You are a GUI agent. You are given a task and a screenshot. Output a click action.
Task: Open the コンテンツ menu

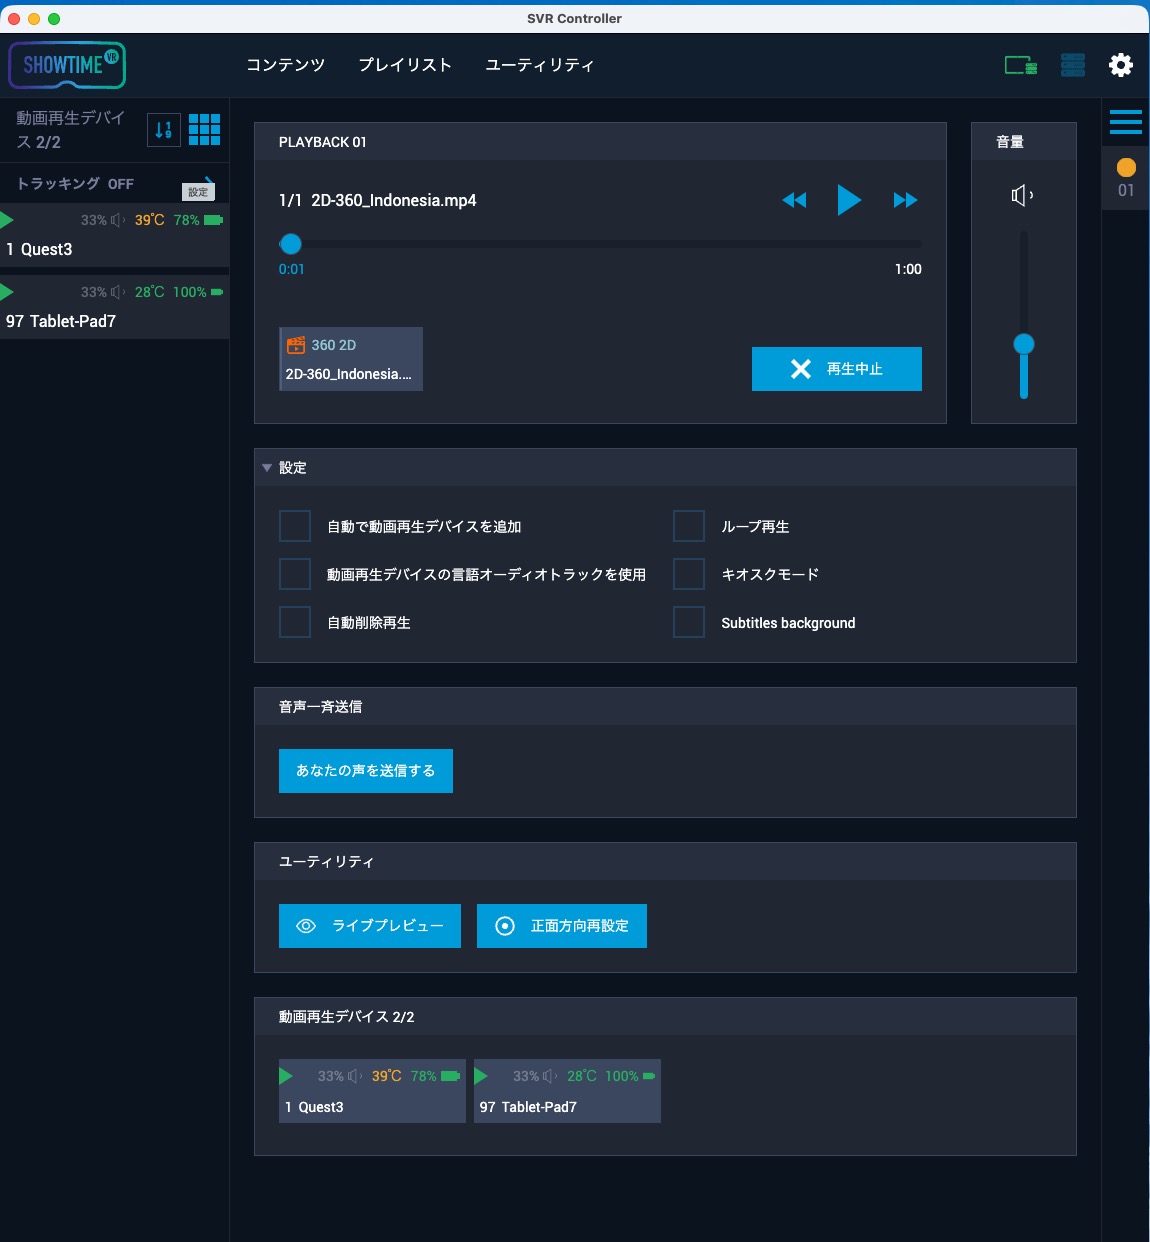286,65
